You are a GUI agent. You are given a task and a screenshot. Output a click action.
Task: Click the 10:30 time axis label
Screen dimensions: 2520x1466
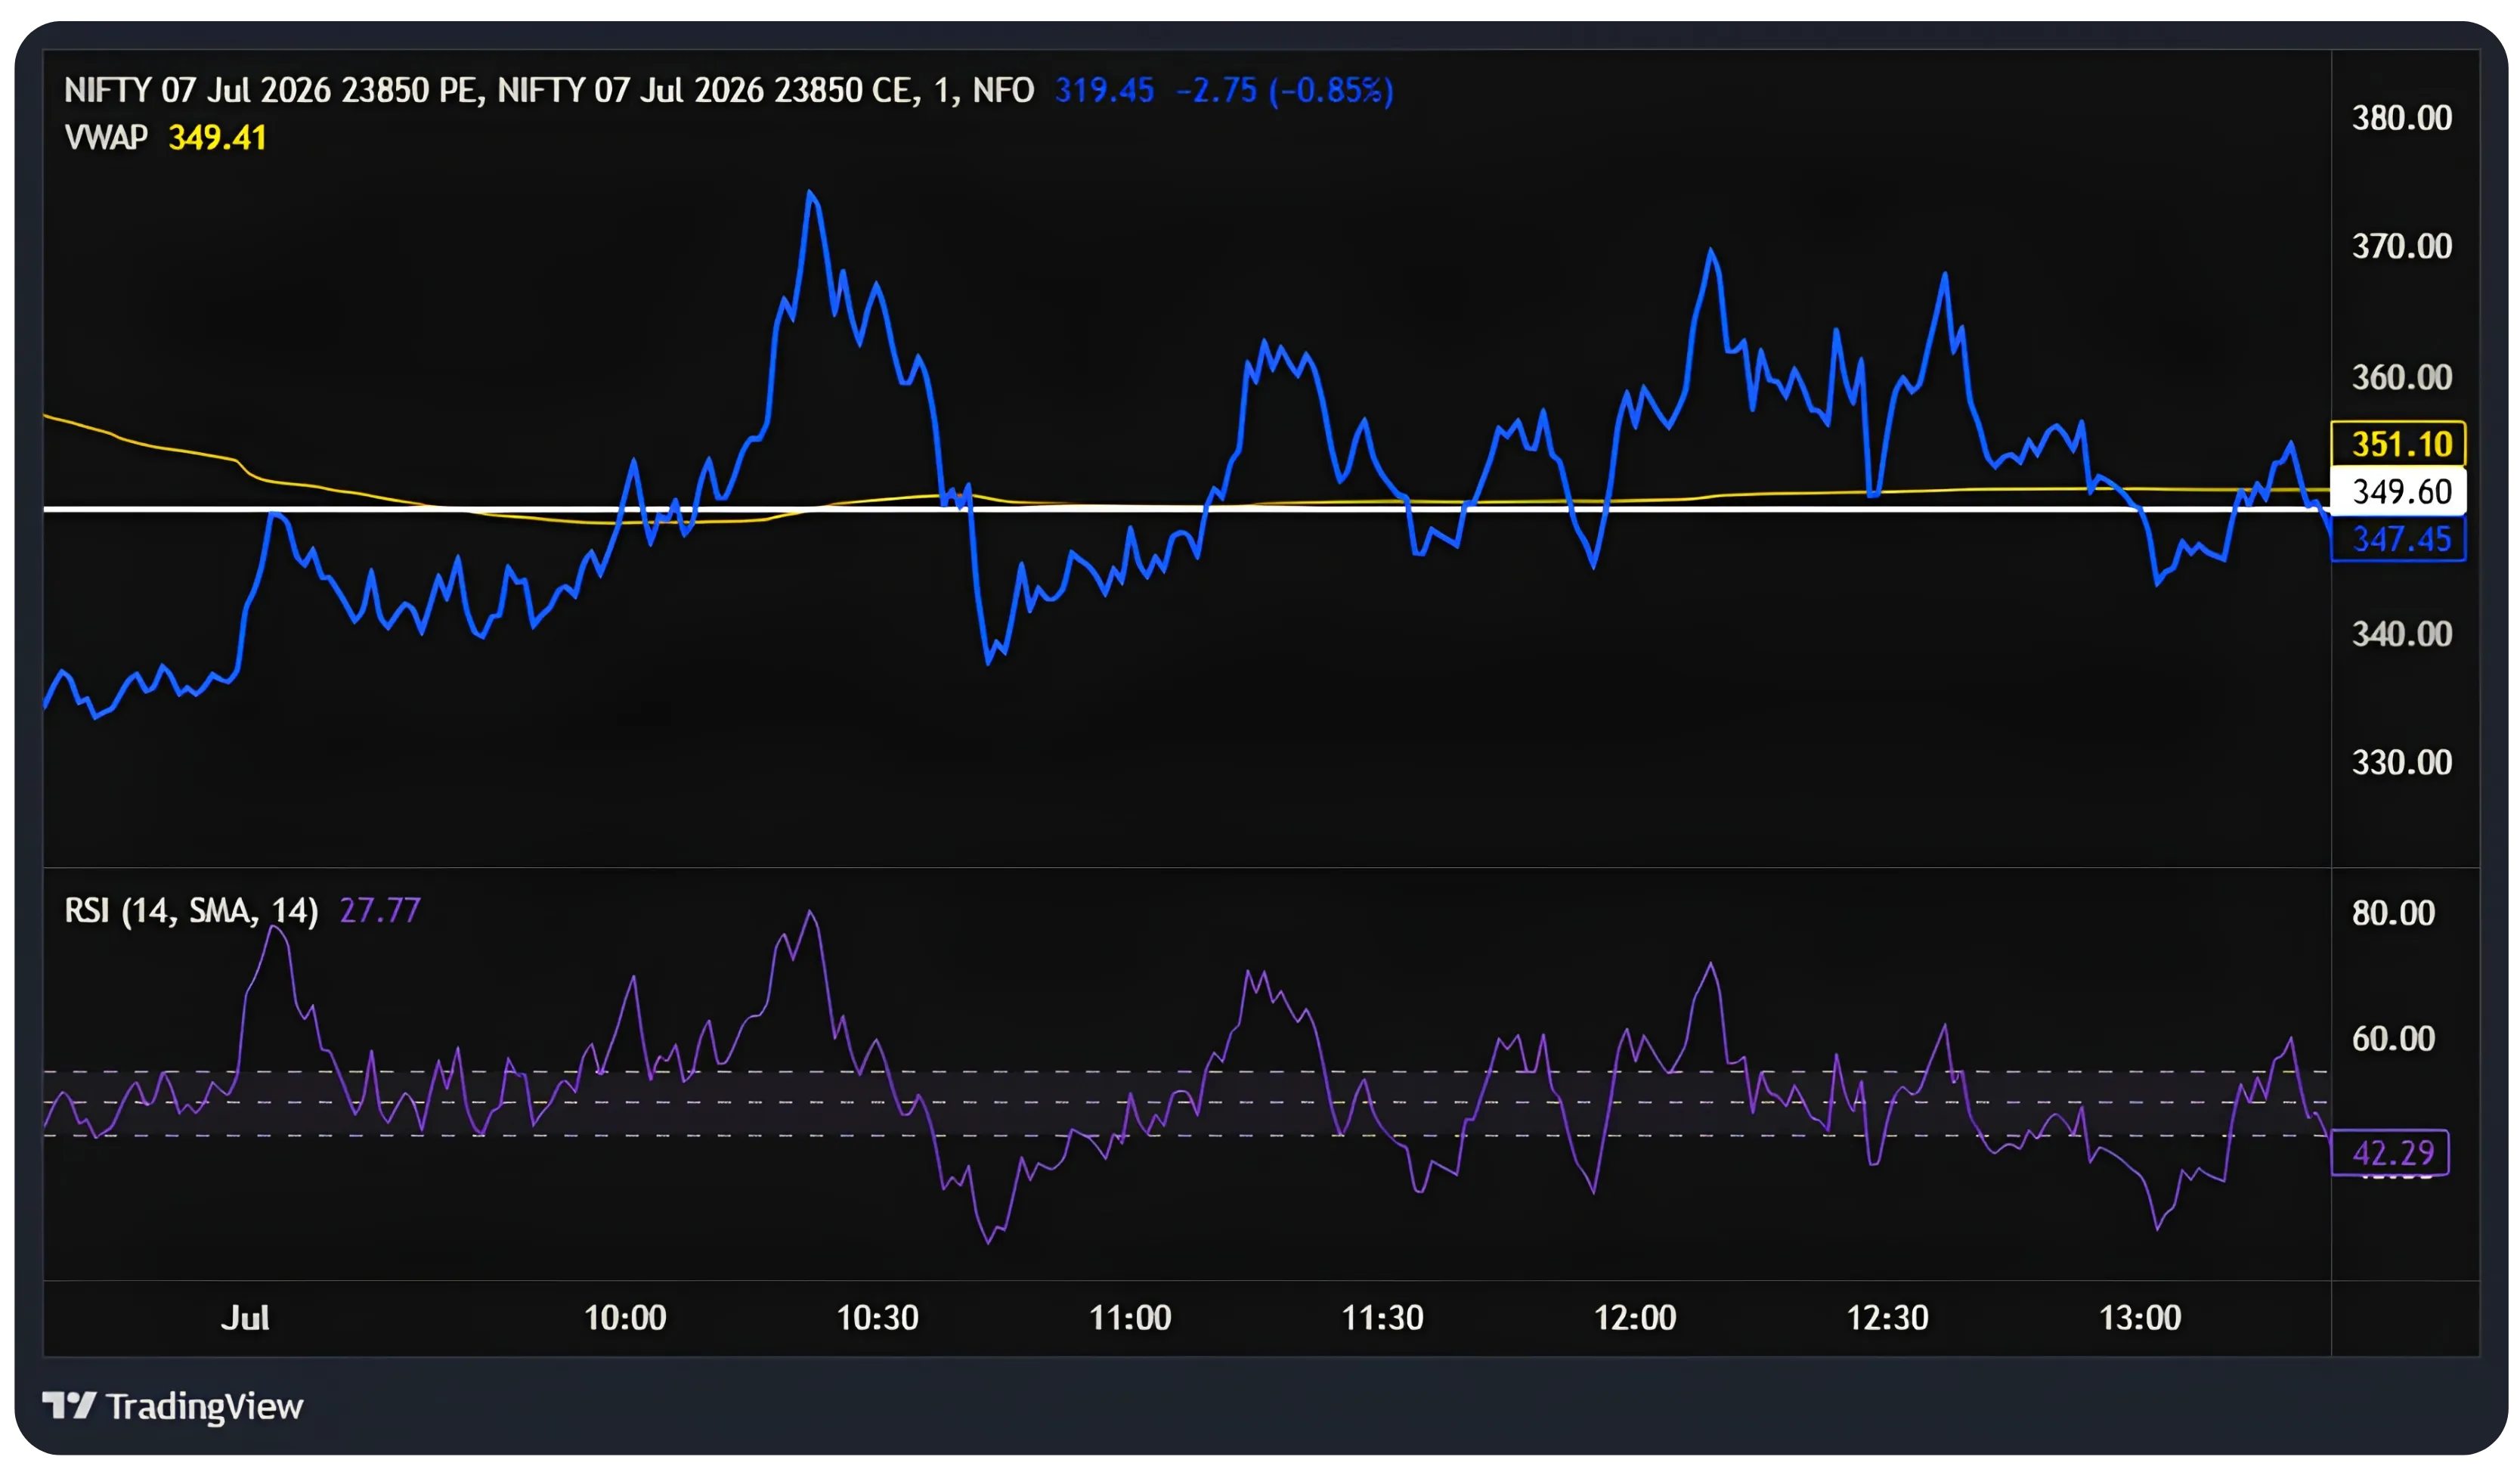(x=877, y=1318)
